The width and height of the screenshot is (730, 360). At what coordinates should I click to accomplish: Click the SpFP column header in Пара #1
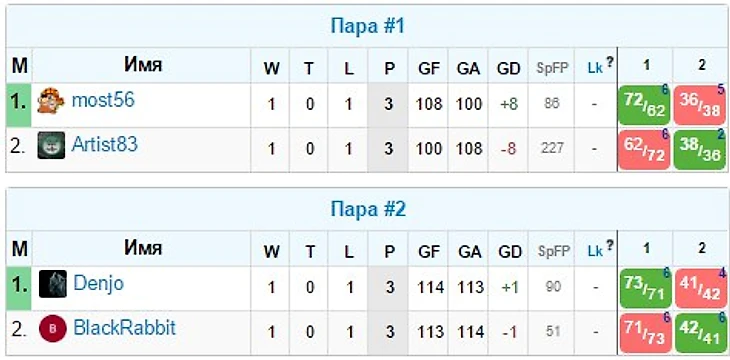click(552, 68)
